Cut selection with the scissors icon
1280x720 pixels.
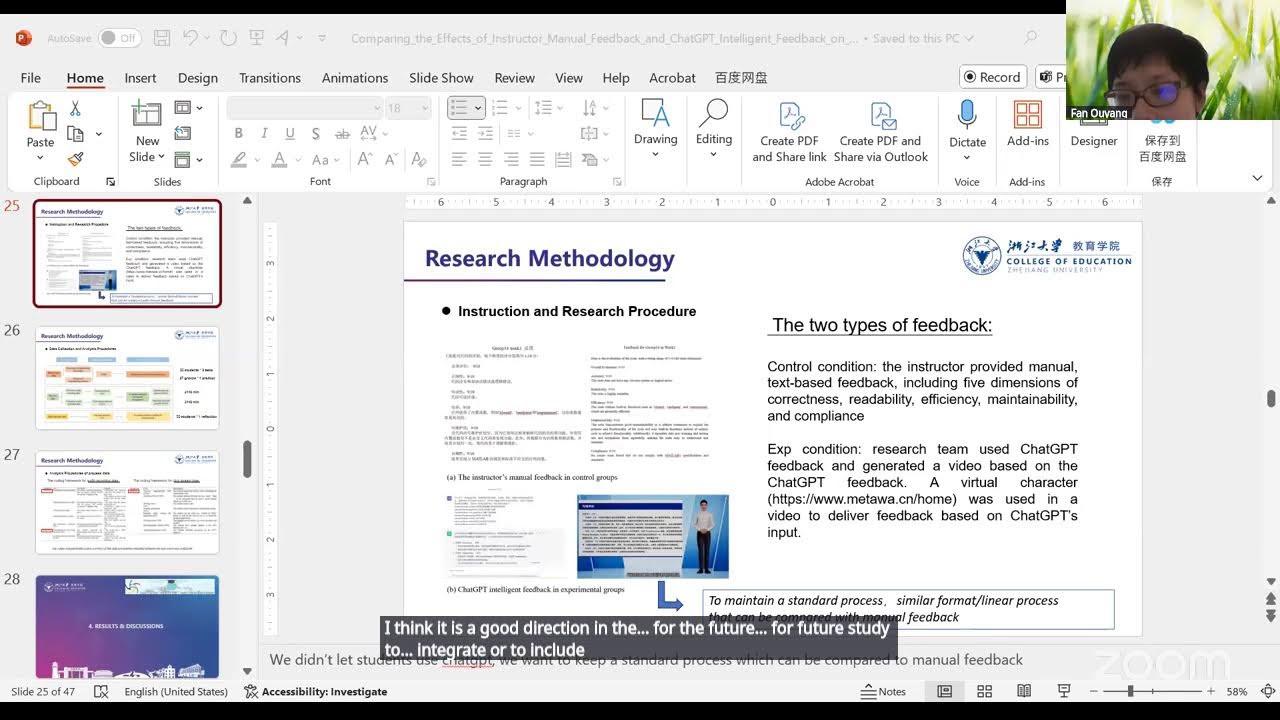point(75,108)
